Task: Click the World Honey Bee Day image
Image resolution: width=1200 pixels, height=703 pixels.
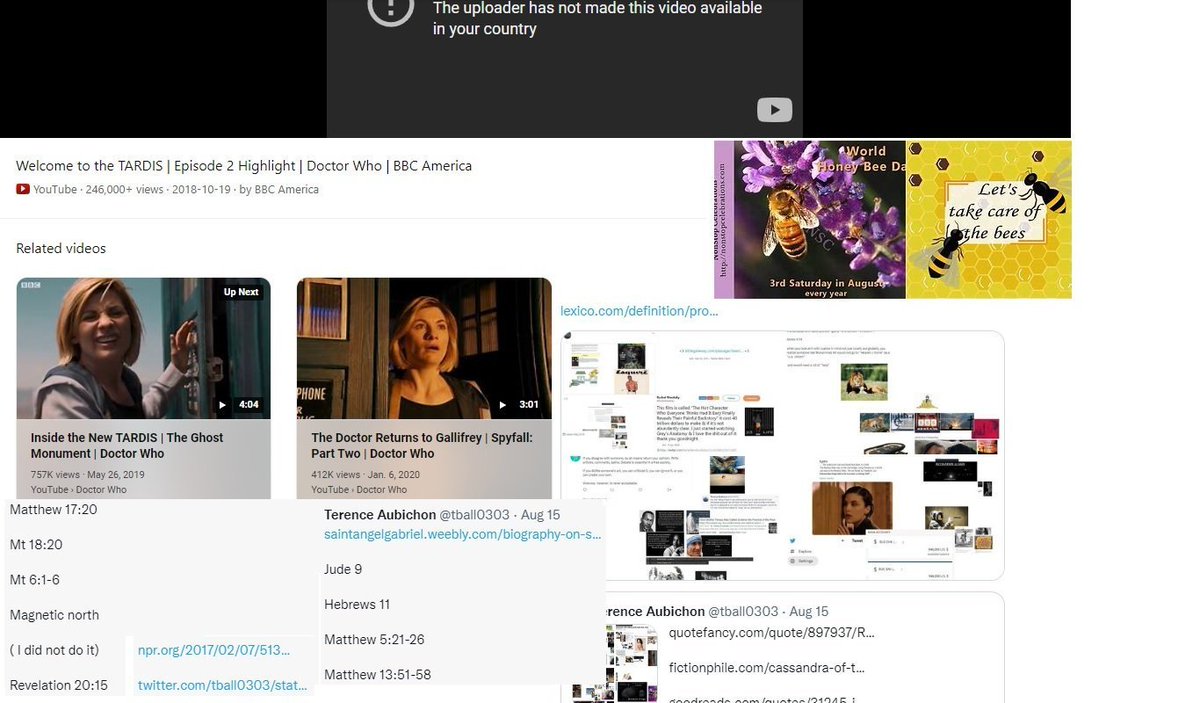Action: (x=810, y=219)
